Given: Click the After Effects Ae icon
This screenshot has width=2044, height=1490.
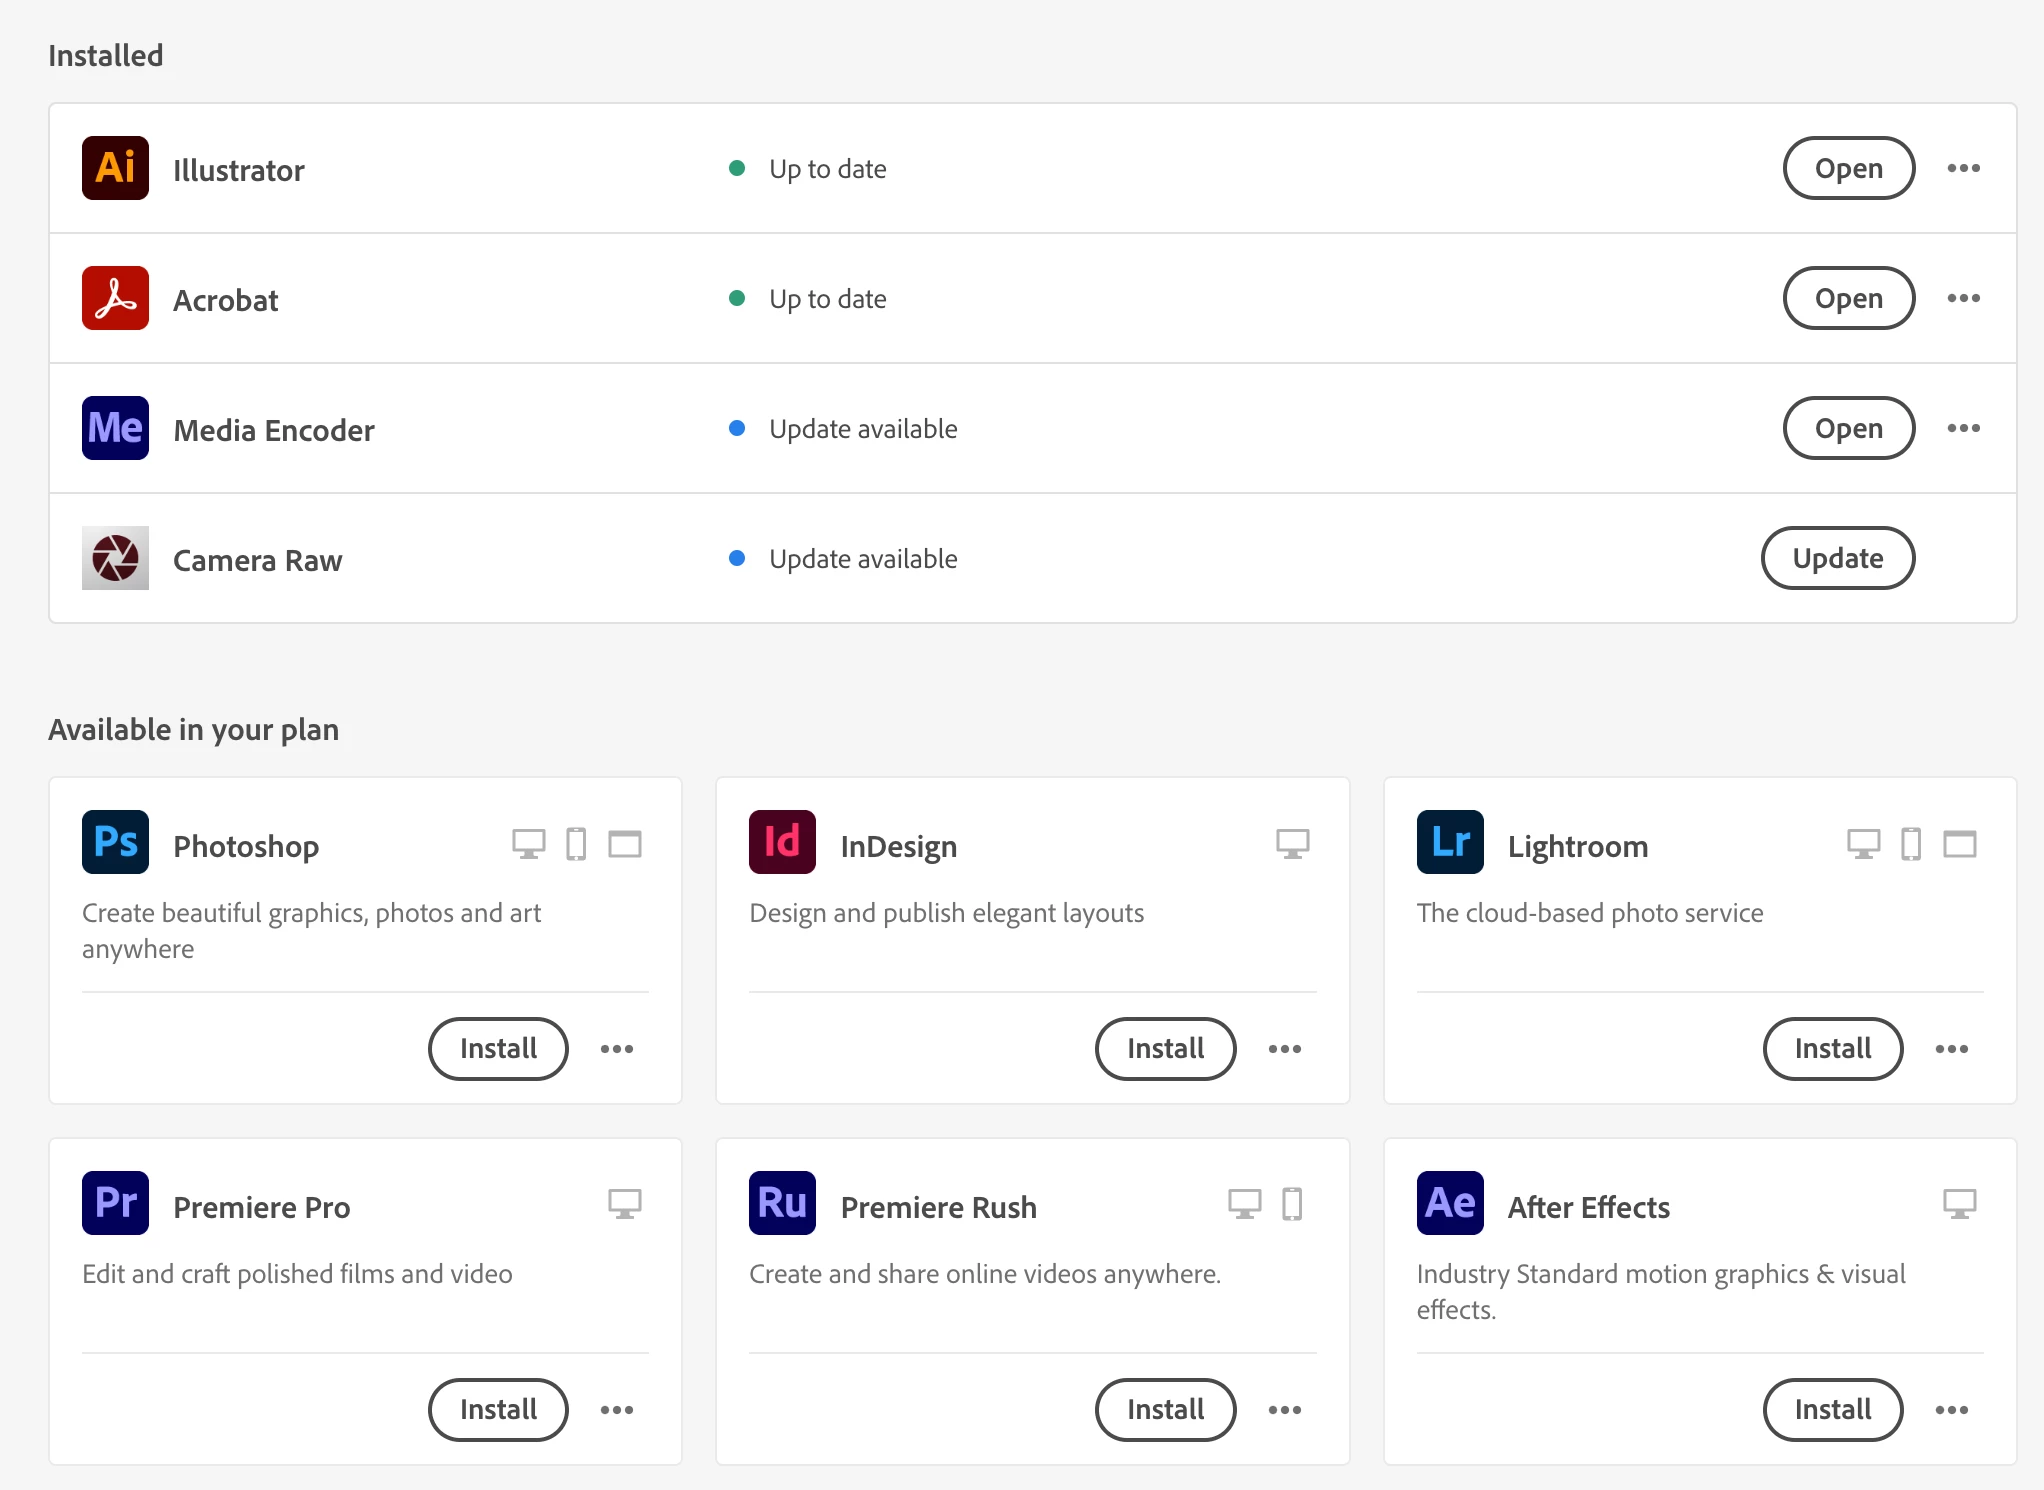Looking at the screenshot, I should tap(1450, 1203).
